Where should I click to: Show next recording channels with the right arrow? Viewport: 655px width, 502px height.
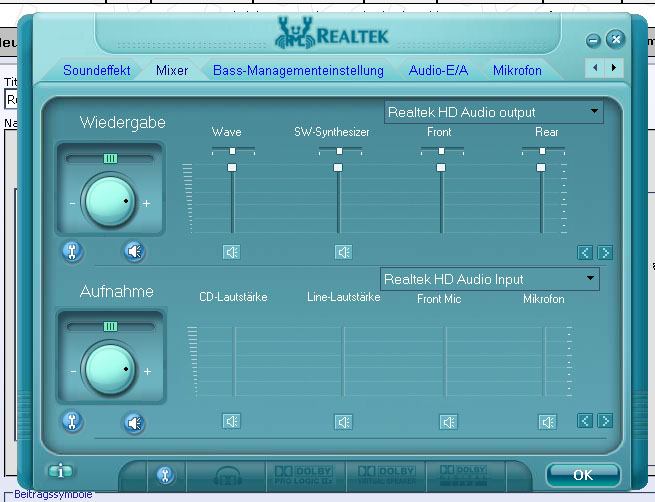tap(605, 421)
